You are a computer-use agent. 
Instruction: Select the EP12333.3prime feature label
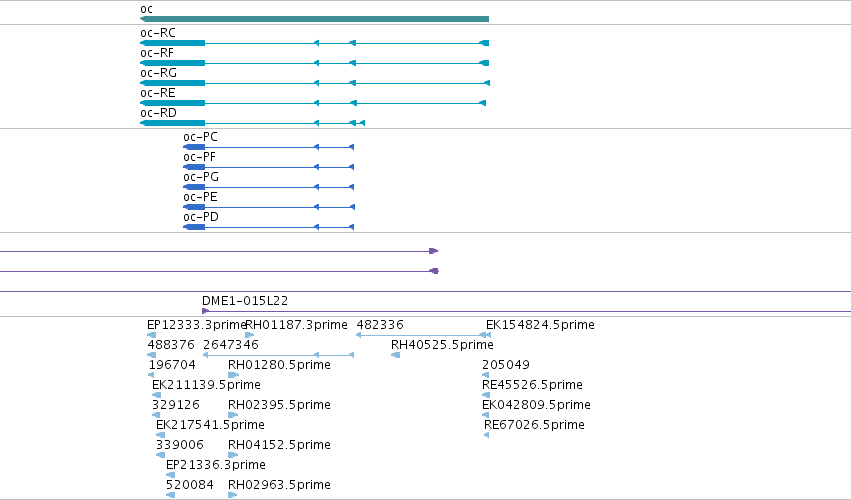click(x=197, y=325)
